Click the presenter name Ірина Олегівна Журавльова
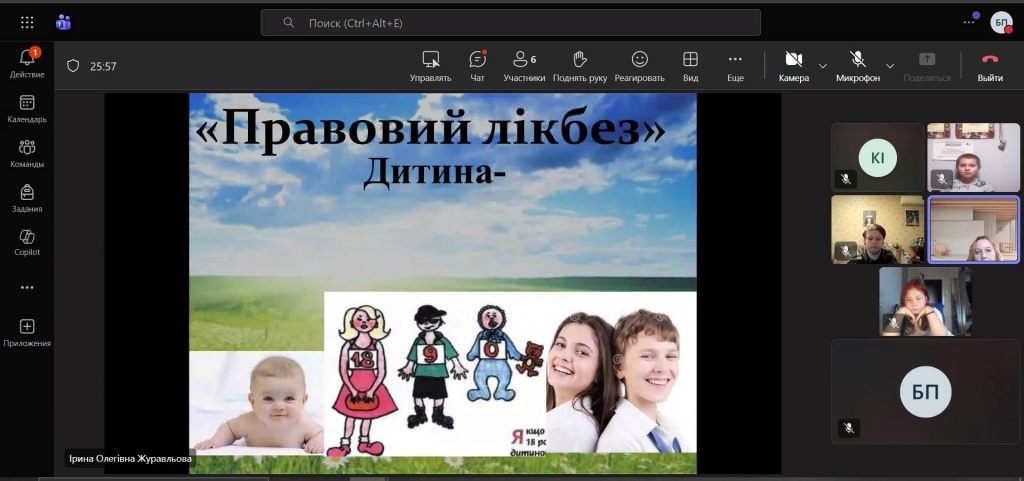Image resolution: width=1024 pixels, height=481 pixels. pyautogui.click(x=131, y=459)
